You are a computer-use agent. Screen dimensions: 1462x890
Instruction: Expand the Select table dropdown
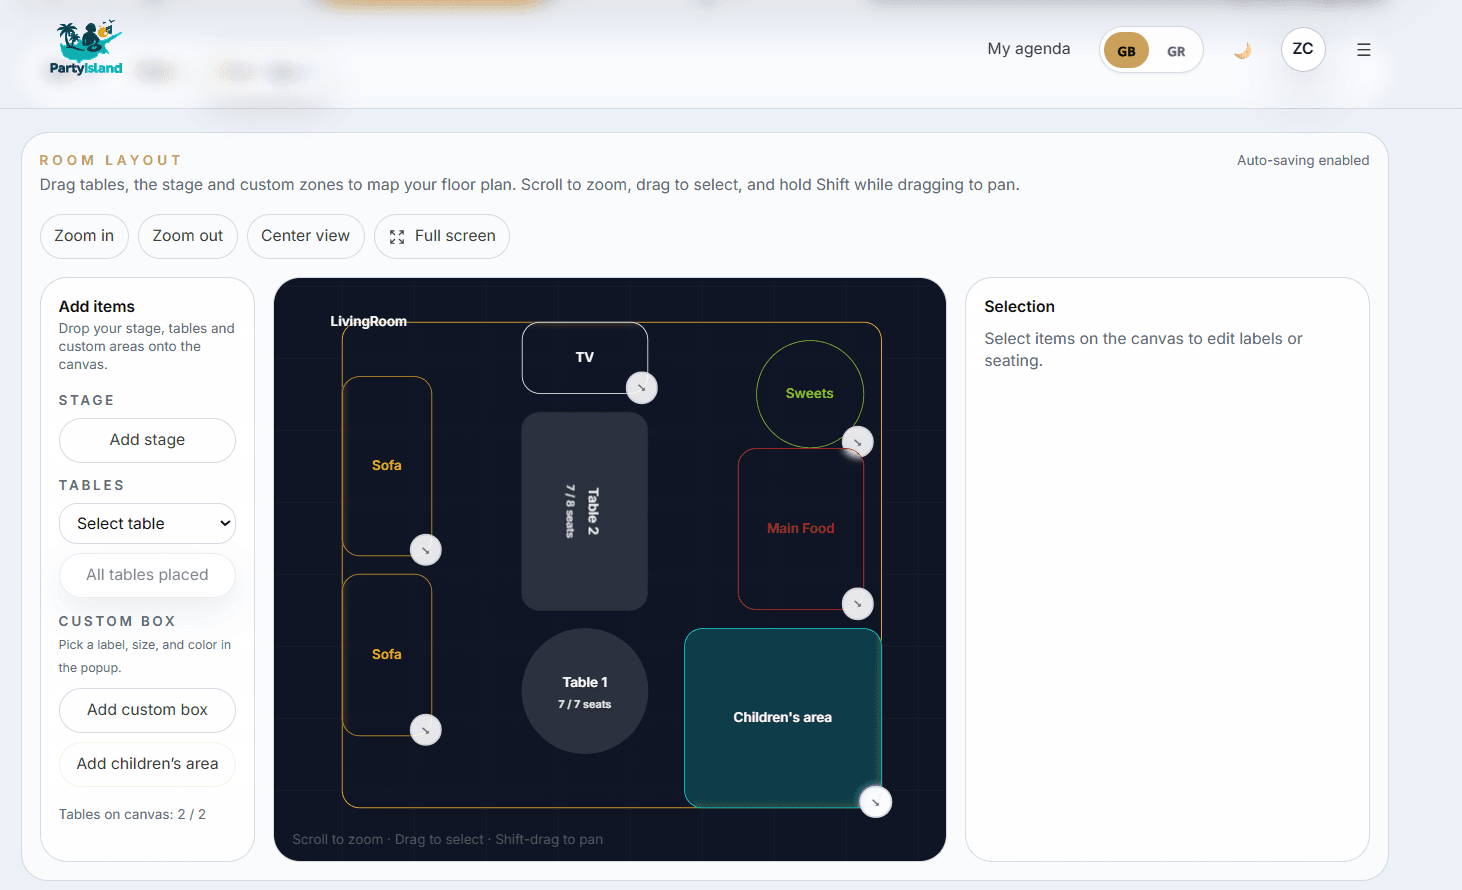tap(147, 523)
